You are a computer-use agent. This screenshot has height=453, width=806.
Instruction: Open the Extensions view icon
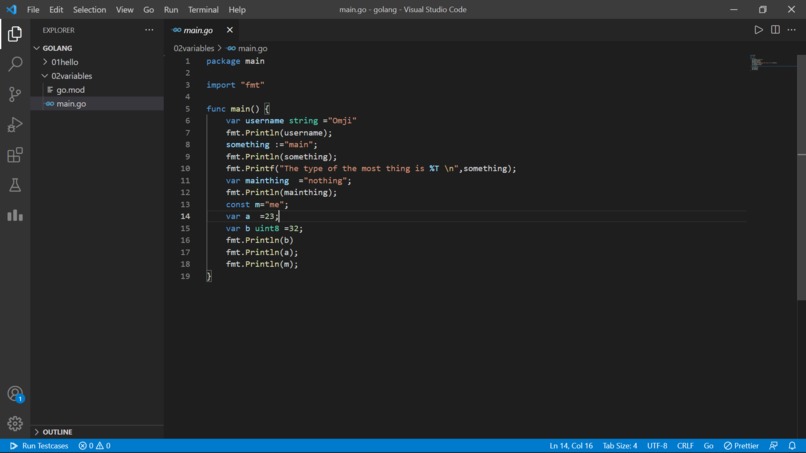[x=15, y=155]
